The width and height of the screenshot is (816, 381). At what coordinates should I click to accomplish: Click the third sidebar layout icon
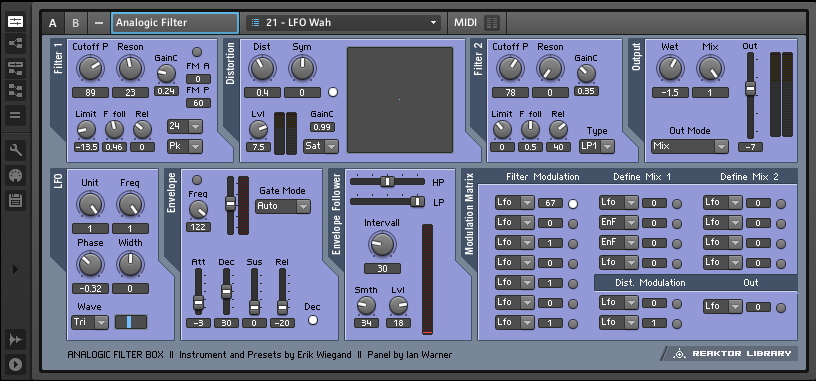click(15, 68)
